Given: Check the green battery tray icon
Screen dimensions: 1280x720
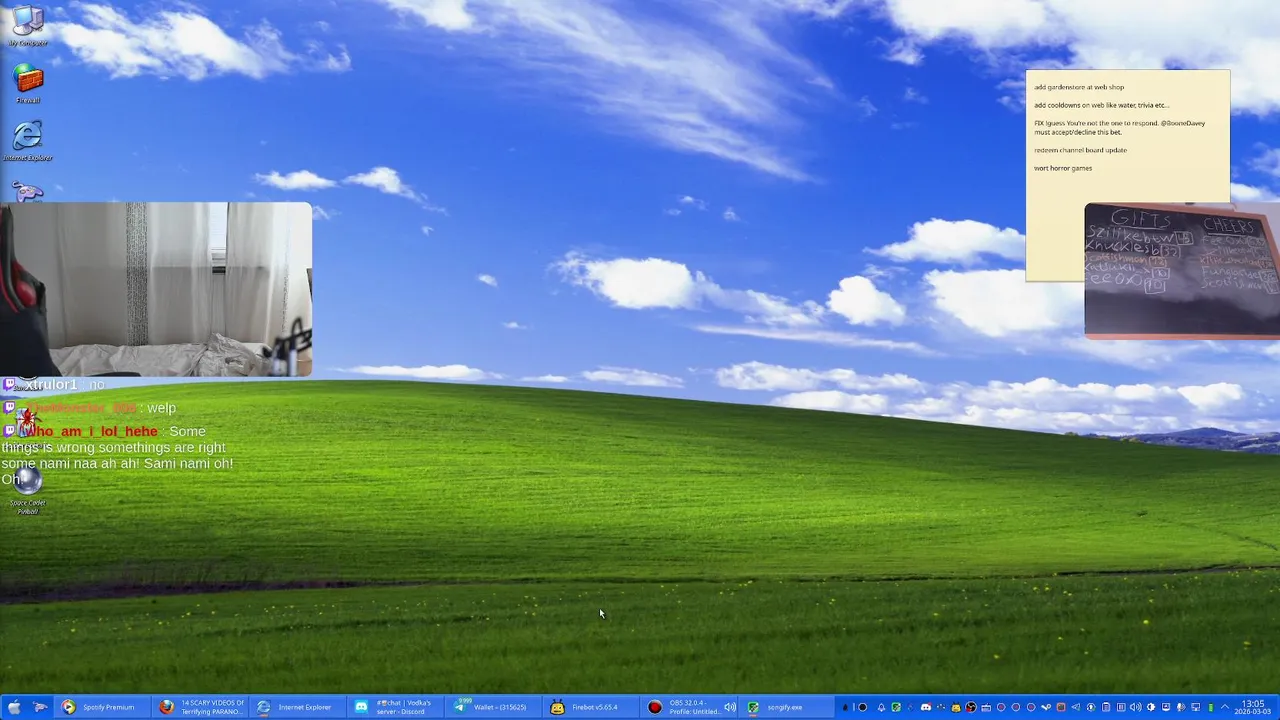Looking at the screenshot, I should (x=1211, y=707).
